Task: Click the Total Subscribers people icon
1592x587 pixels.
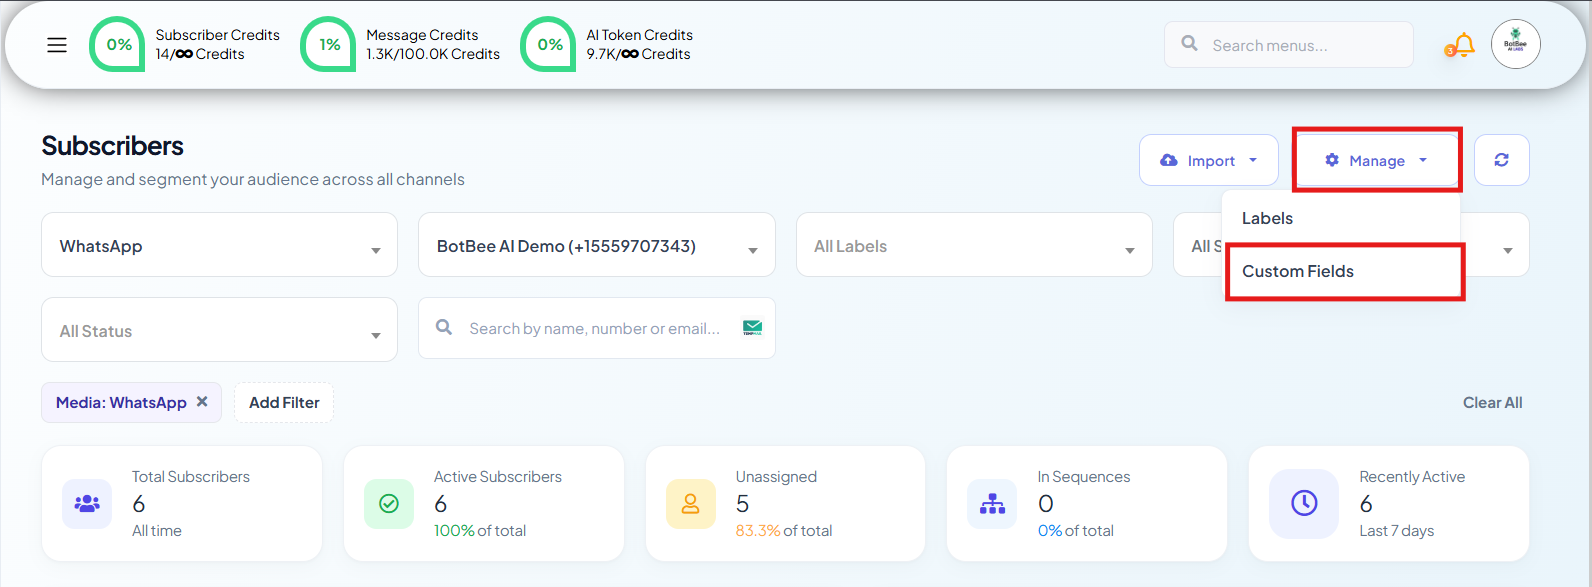Action: coord(87,503)
